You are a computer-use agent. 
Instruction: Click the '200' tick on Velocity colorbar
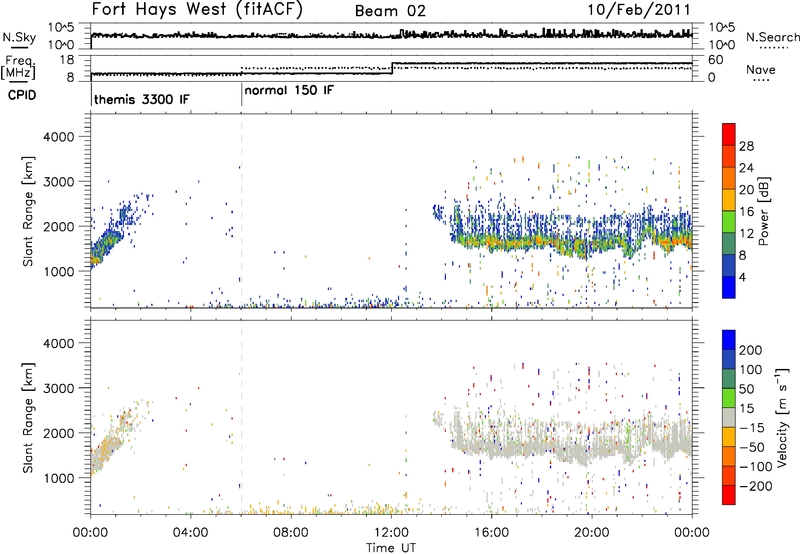click(x=751, y=350)
